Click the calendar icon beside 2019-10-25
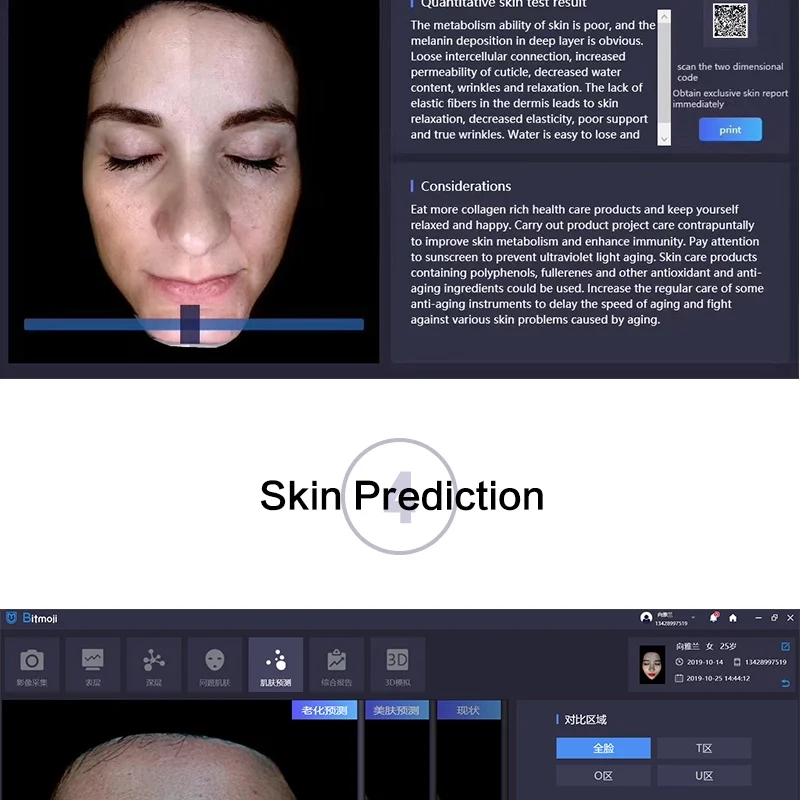The image size is (800, 800). (x=679, y=678)
